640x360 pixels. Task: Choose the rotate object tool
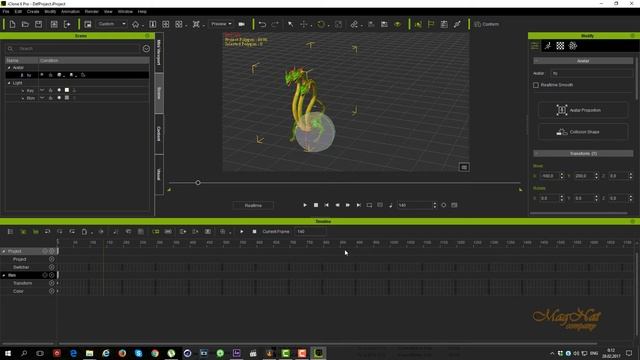click(x=321, y=24)
